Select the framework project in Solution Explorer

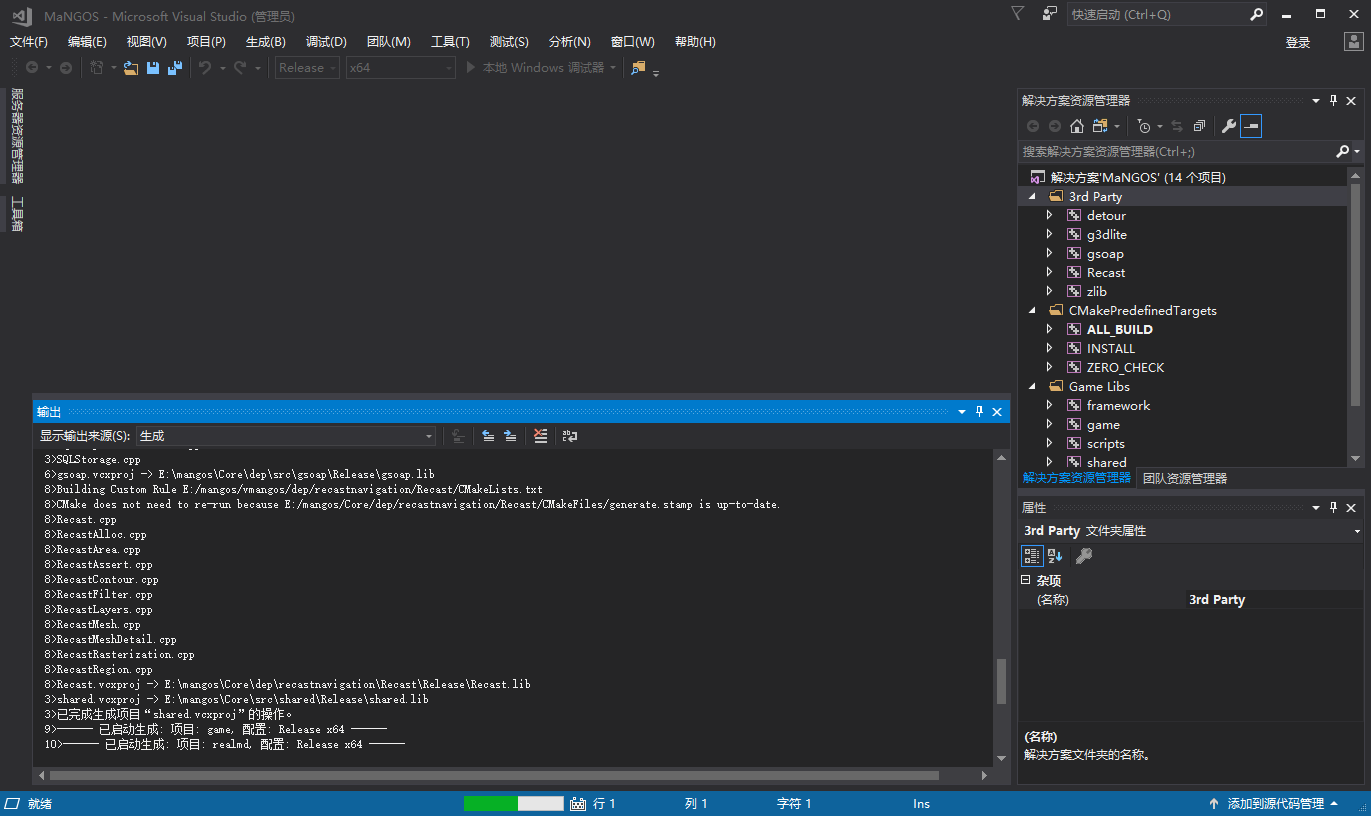(1118, 406)
